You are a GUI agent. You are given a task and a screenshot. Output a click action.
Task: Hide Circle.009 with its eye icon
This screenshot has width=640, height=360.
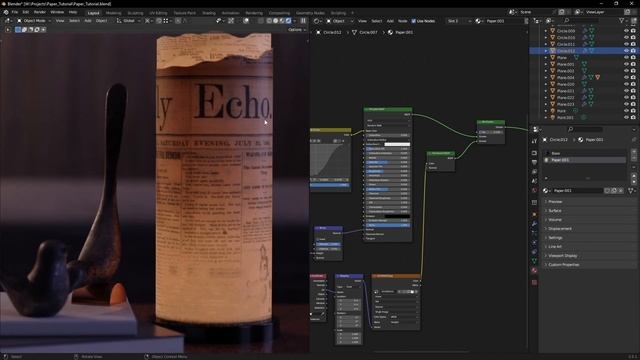(626, 31)
